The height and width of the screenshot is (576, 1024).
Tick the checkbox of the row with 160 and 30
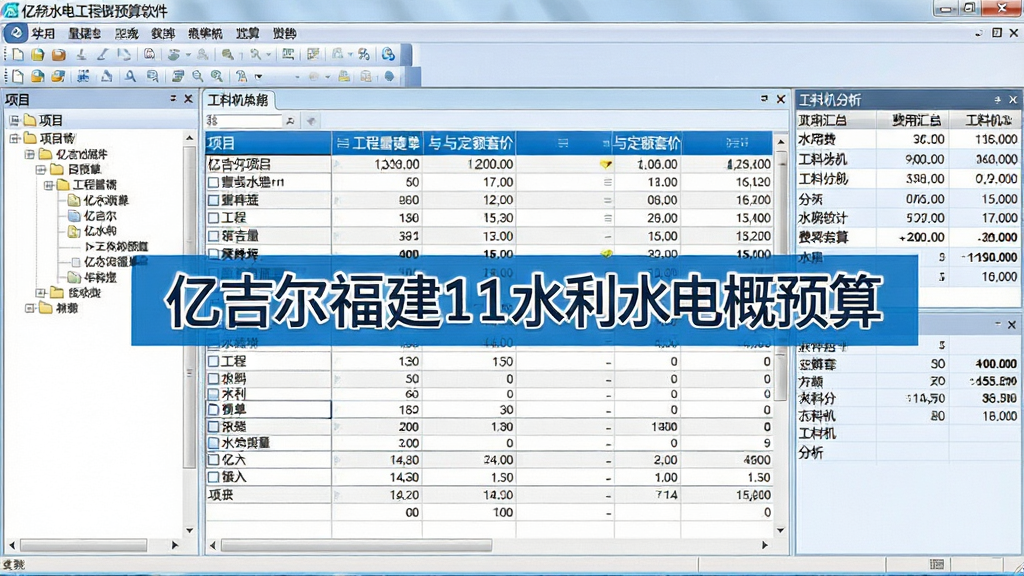pos(214,409)
